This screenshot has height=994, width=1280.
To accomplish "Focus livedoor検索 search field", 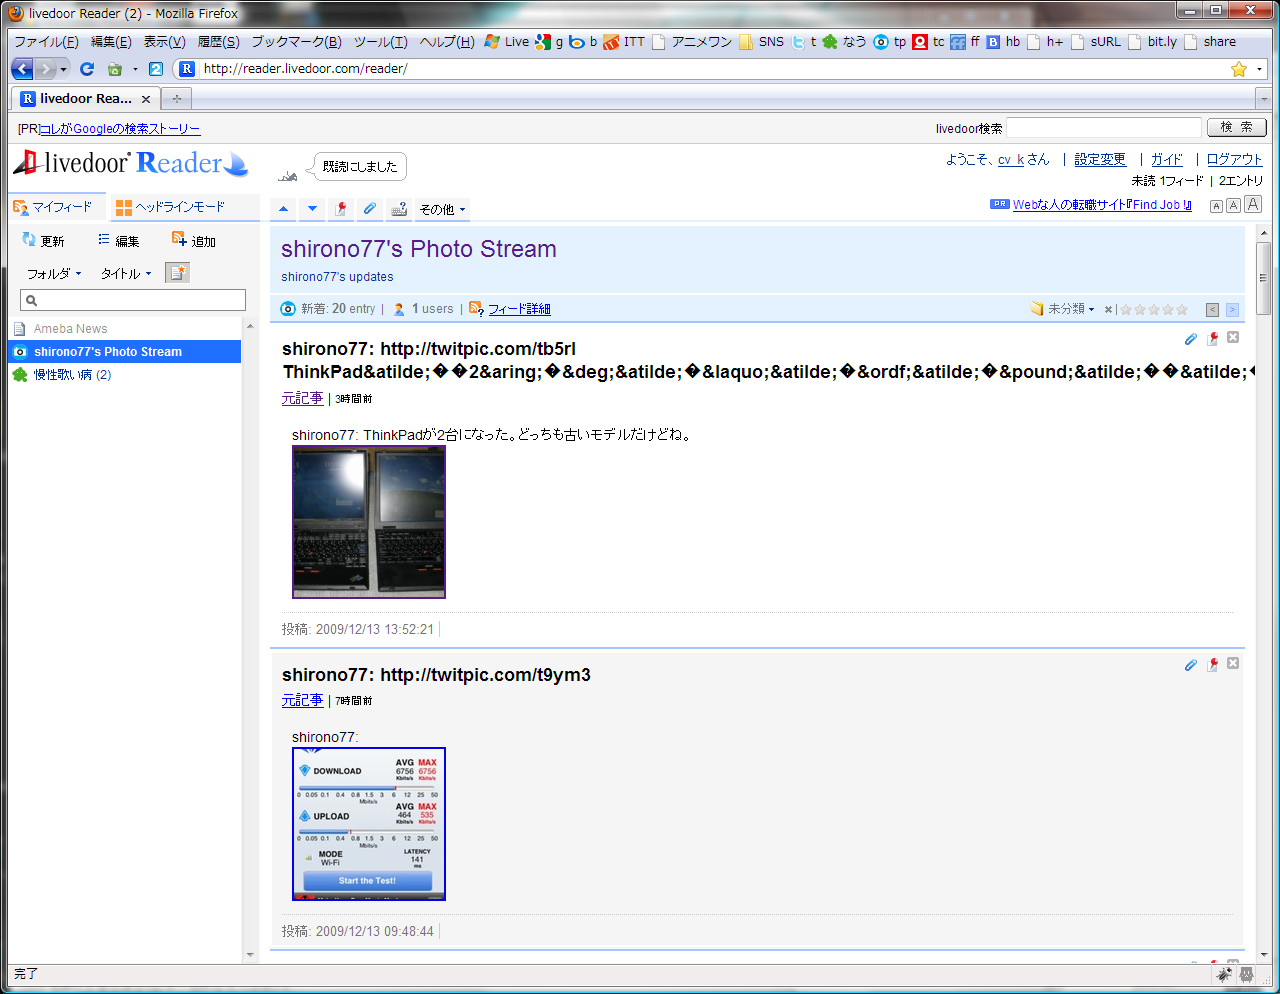I will (x=1104, y=128).
